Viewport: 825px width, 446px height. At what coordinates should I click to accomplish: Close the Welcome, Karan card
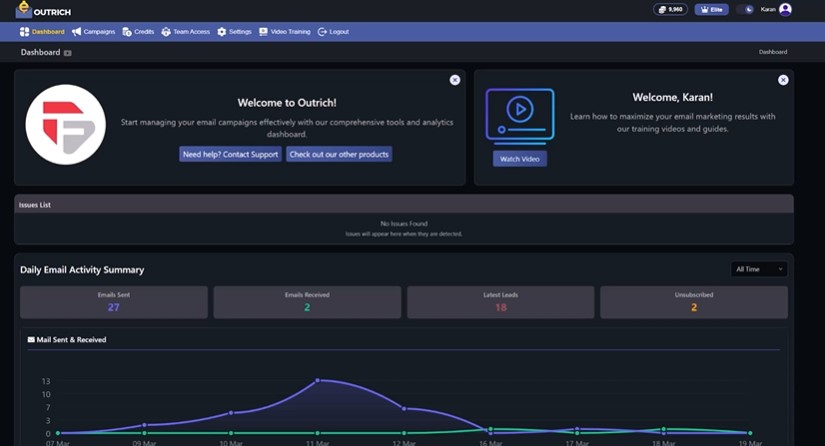(783, 80)
